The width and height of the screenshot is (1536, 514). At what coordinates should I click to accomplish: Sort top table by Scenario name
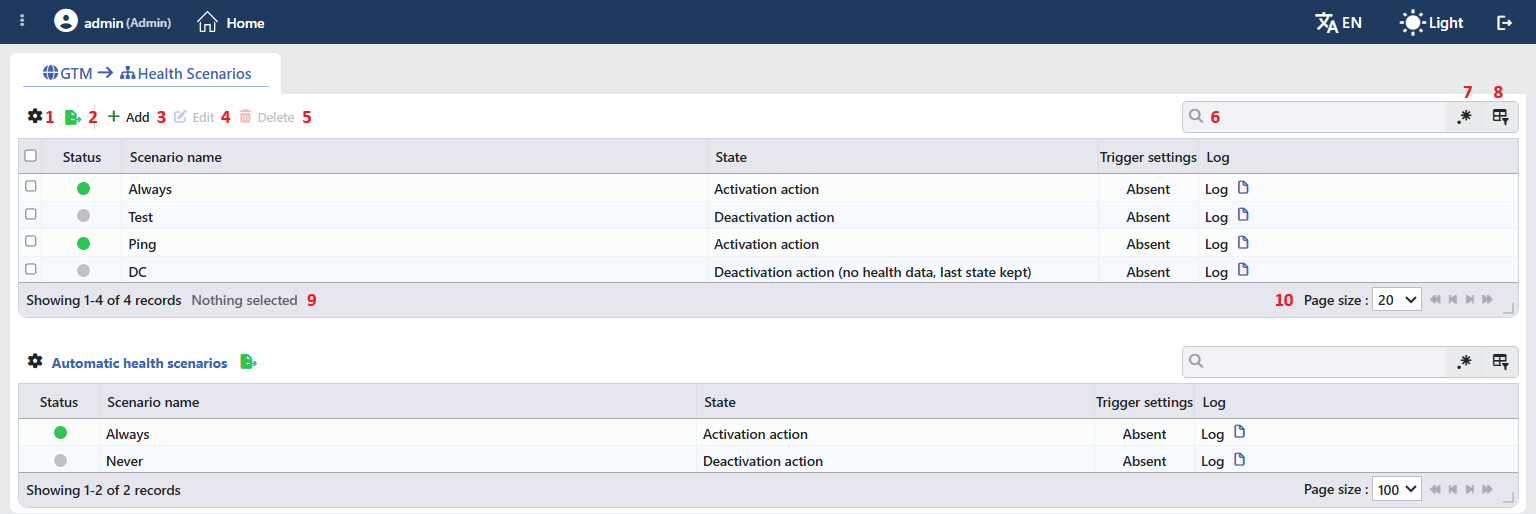[x=176, y=157]
